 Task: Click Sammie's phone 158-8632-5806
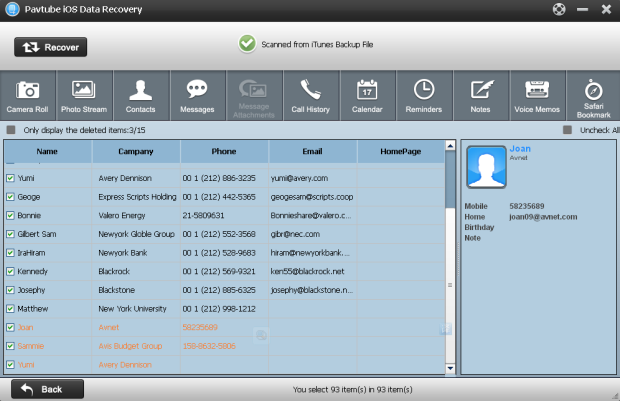(209, 346)
